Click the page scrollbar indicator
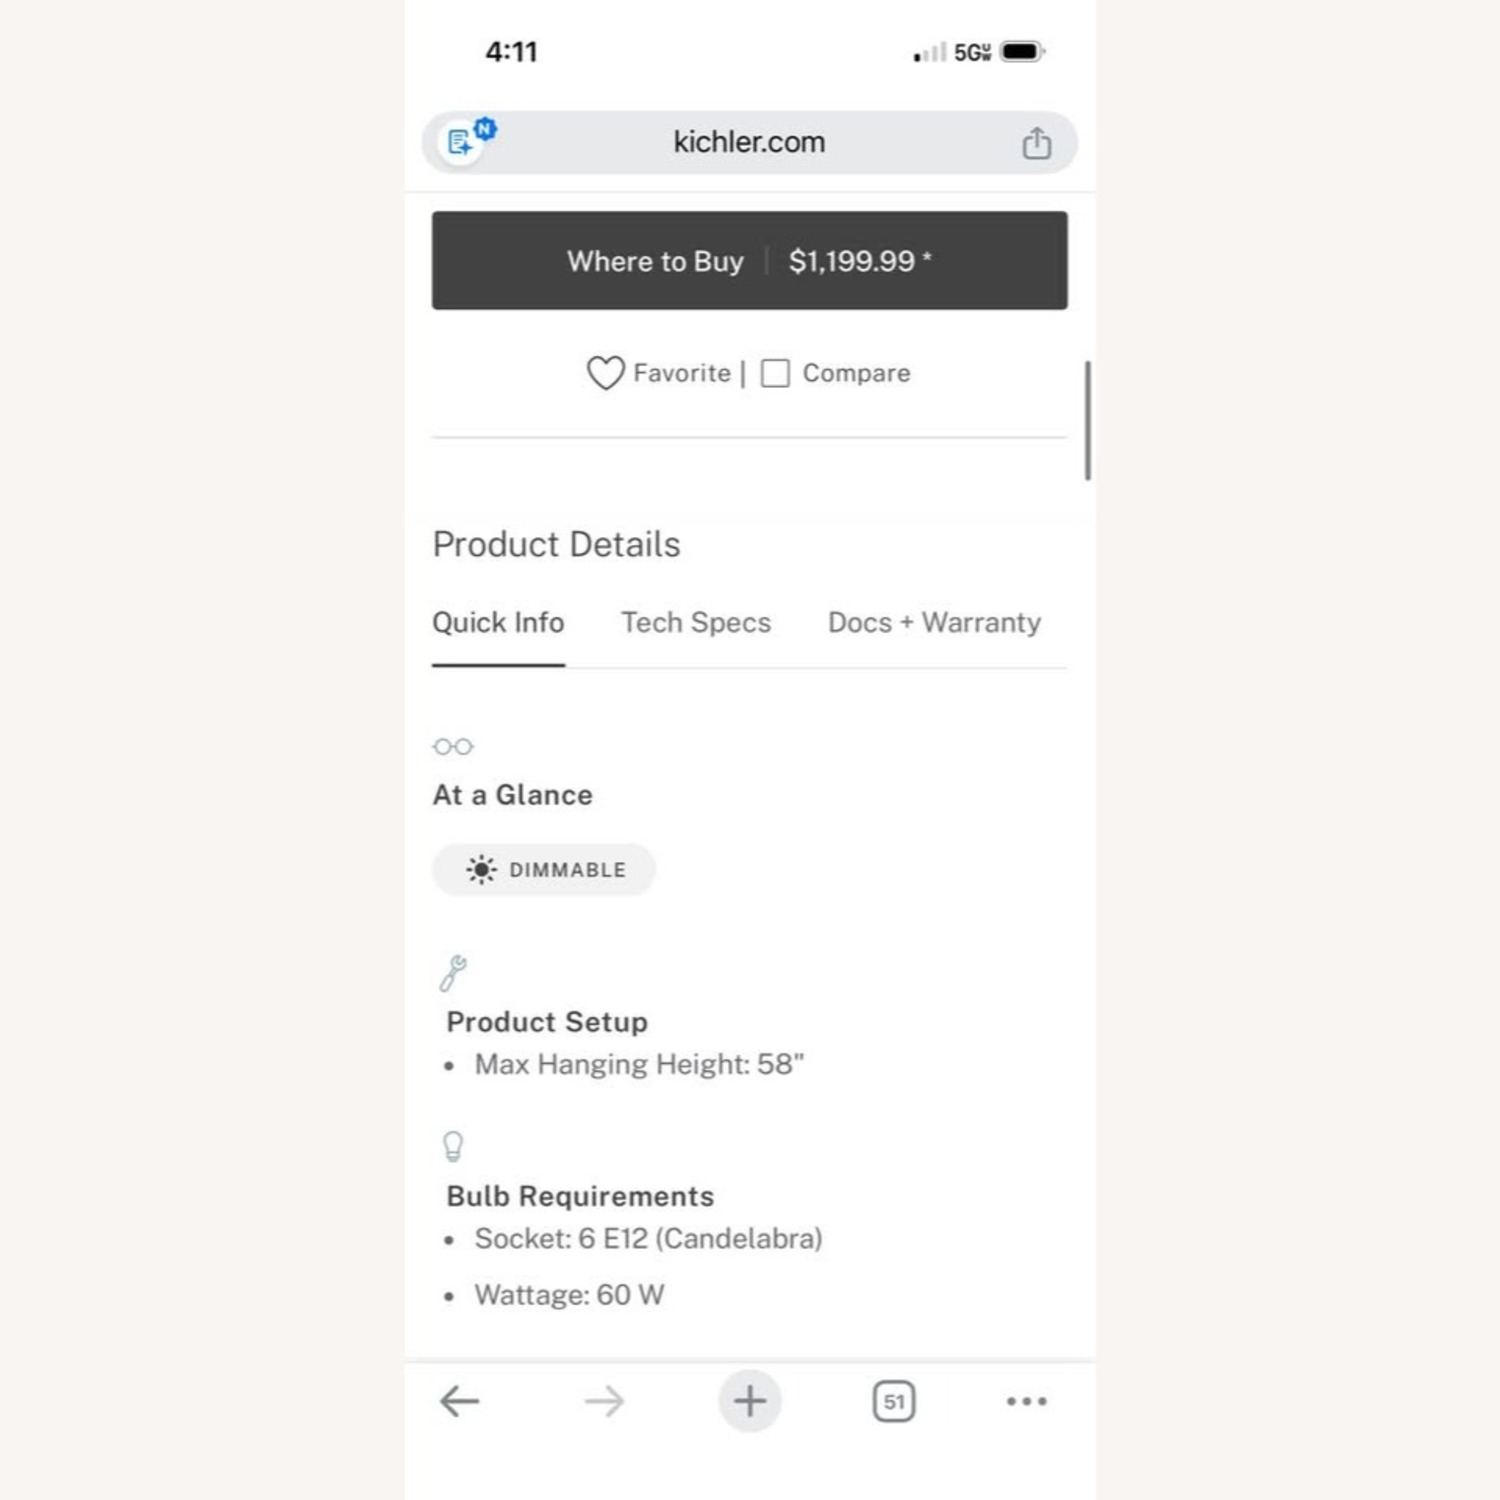This screenshot has width=1500, height=1500. (x=1087, y=420)
